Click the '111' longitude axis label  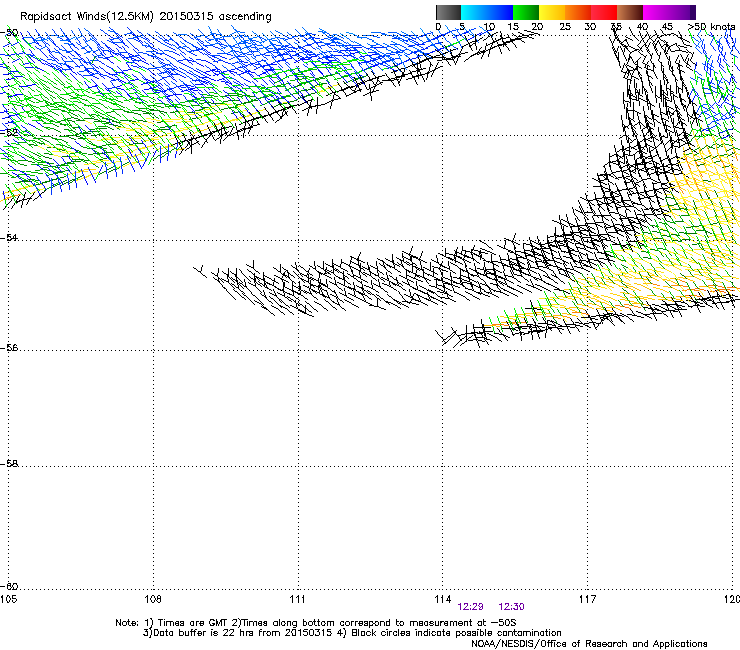point(297,599)
